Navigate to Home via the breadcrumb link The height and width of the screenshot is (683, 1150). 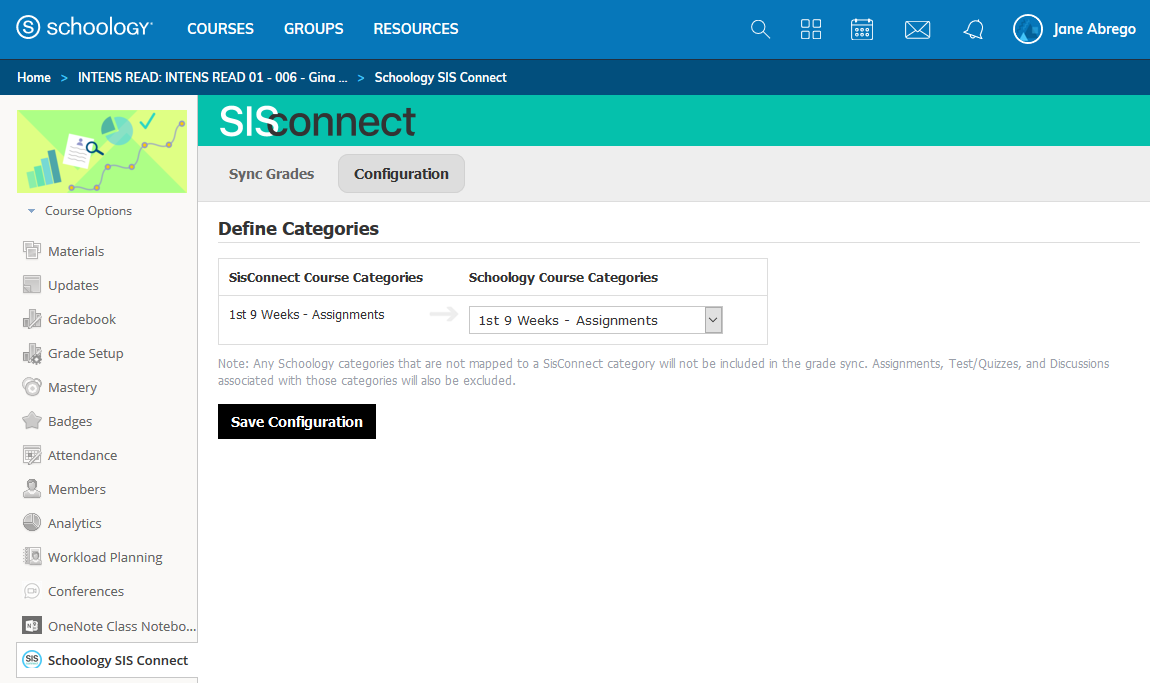pos(34,77)
